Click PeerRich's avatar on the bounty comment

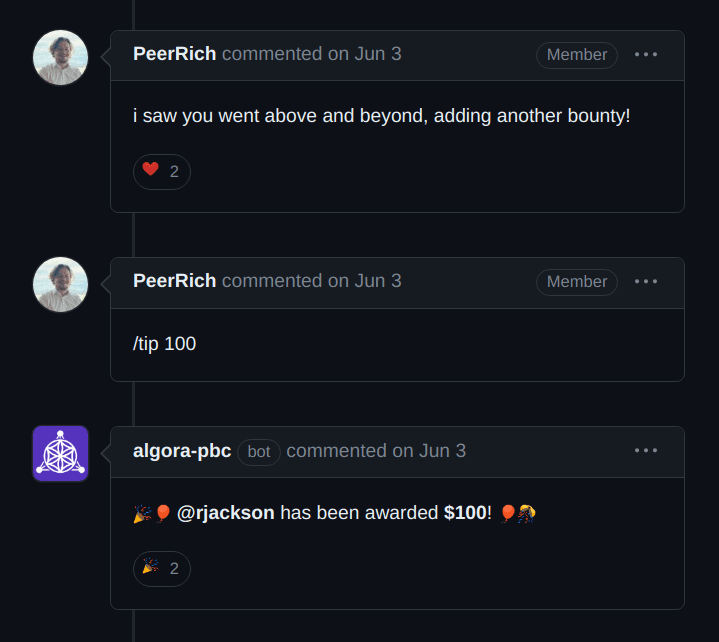pos(61,57)
